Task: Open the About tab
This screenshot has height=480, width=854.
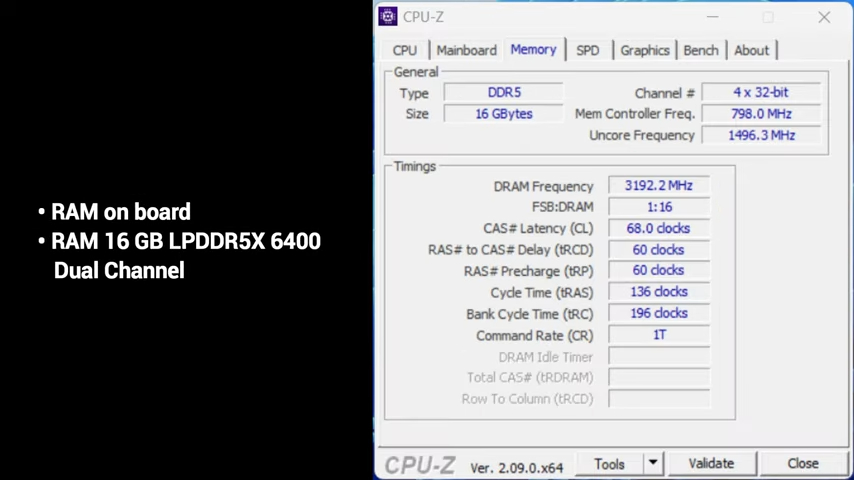Action: coord(752,51)
